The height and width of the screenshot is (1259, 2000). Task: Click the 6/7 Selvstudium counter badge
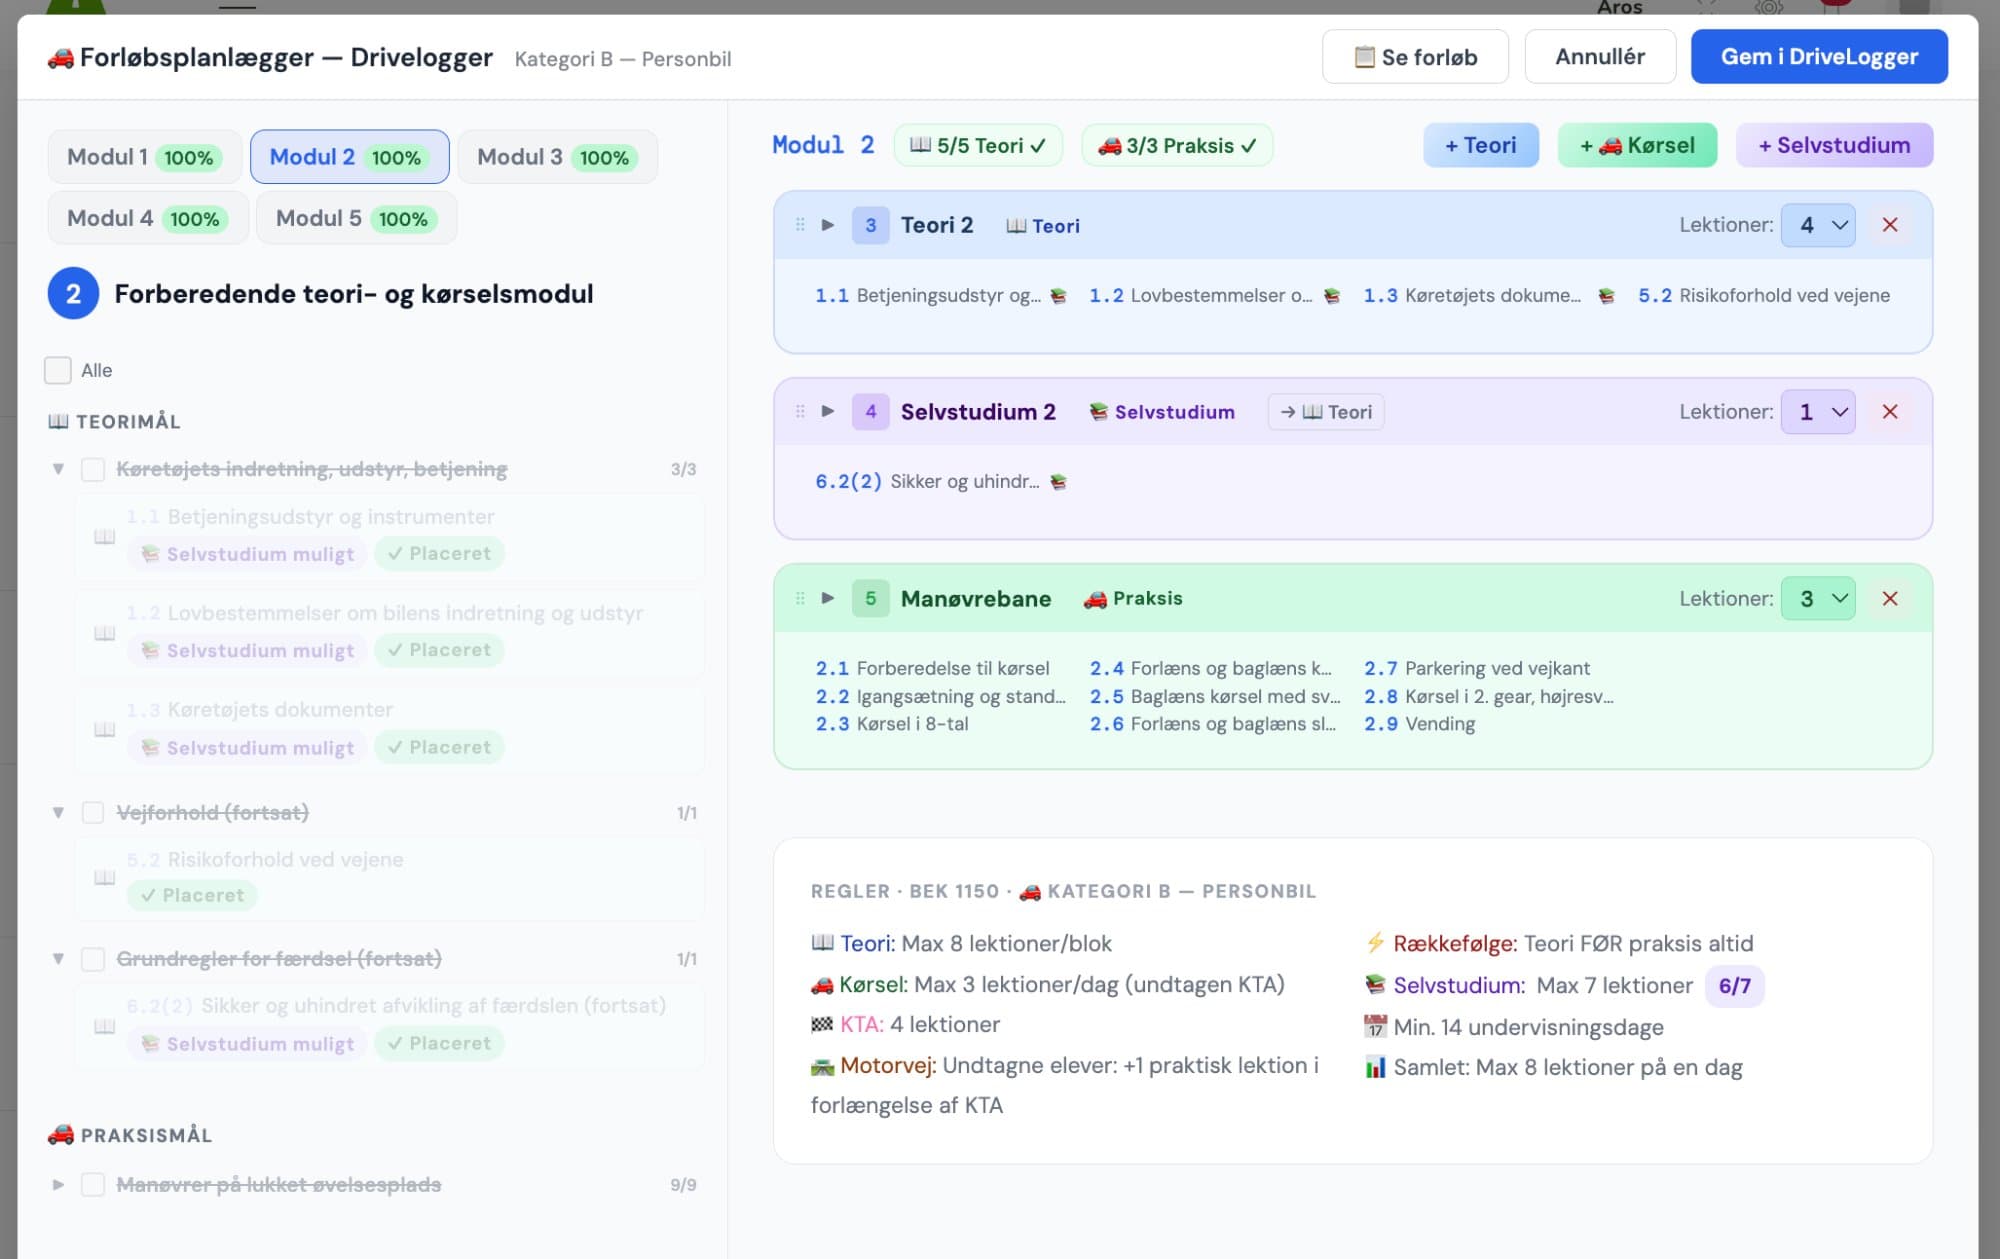pos(1734,986)
